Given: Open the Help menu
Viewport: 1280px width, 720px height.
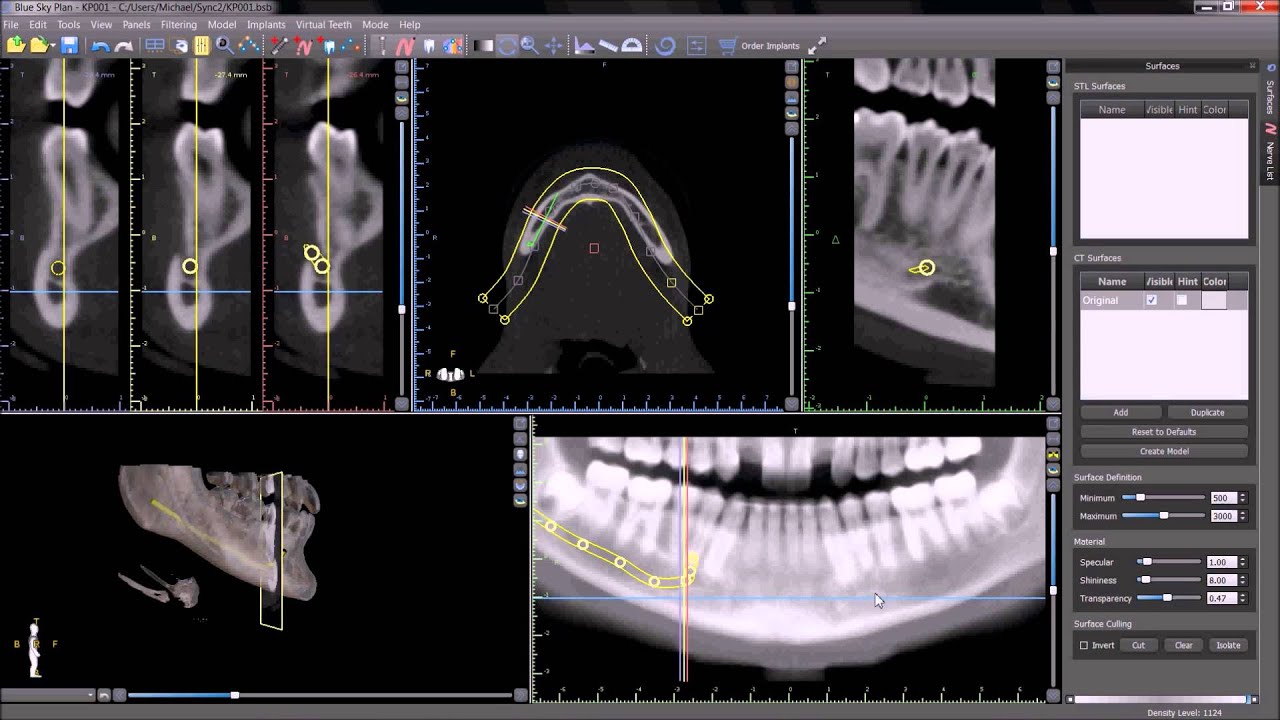Looking at the screenshot, I should point(410,24).
